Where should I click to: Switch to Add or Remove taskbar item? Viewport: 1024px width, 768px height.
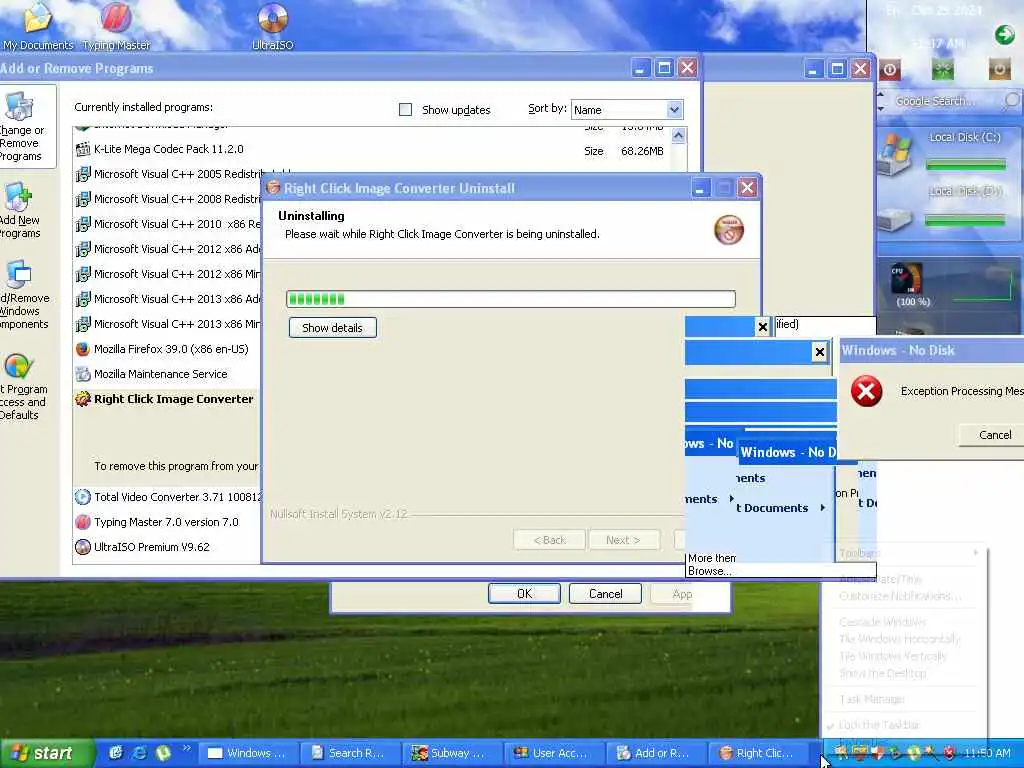[655, 753]
